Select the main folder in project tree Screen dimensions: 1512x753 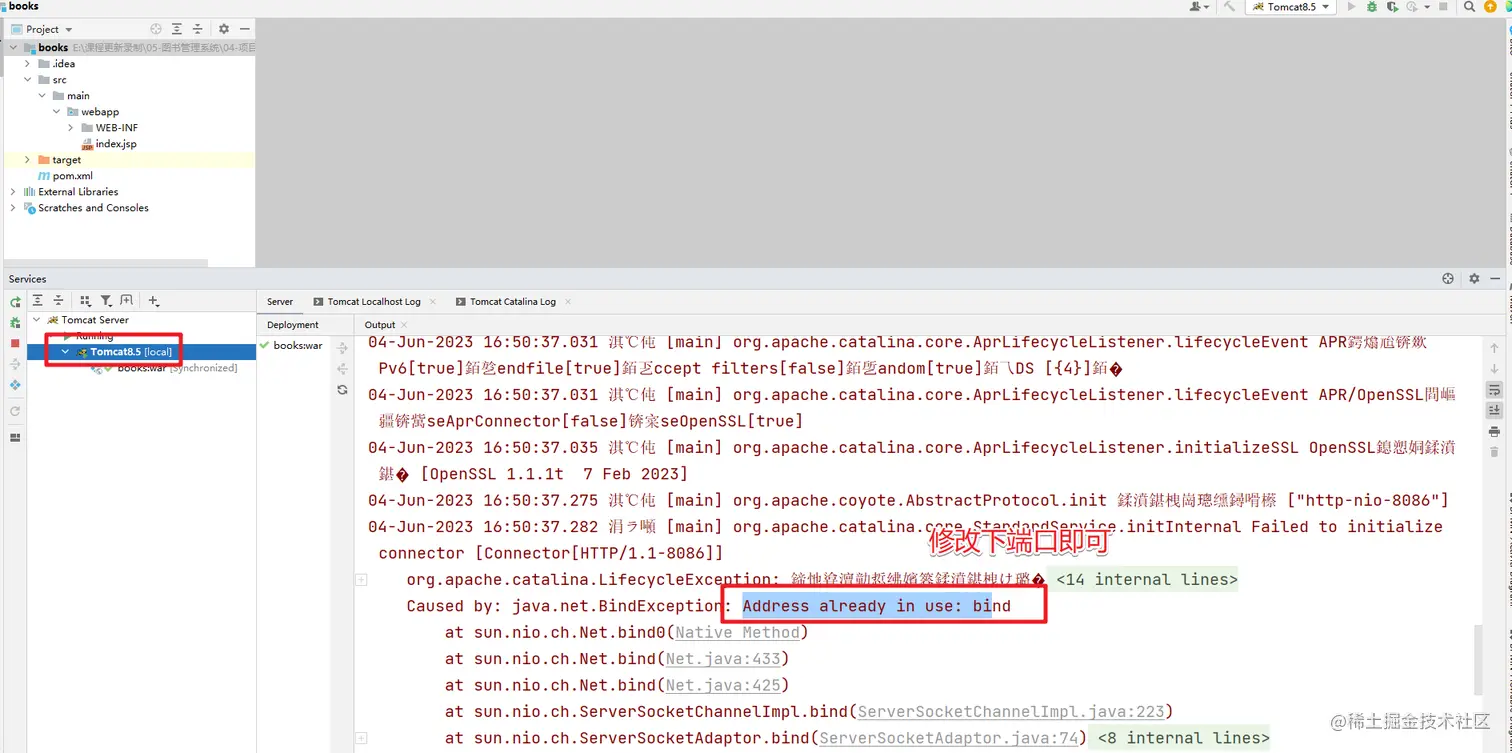pyautogui.click(x=71, y=95)
